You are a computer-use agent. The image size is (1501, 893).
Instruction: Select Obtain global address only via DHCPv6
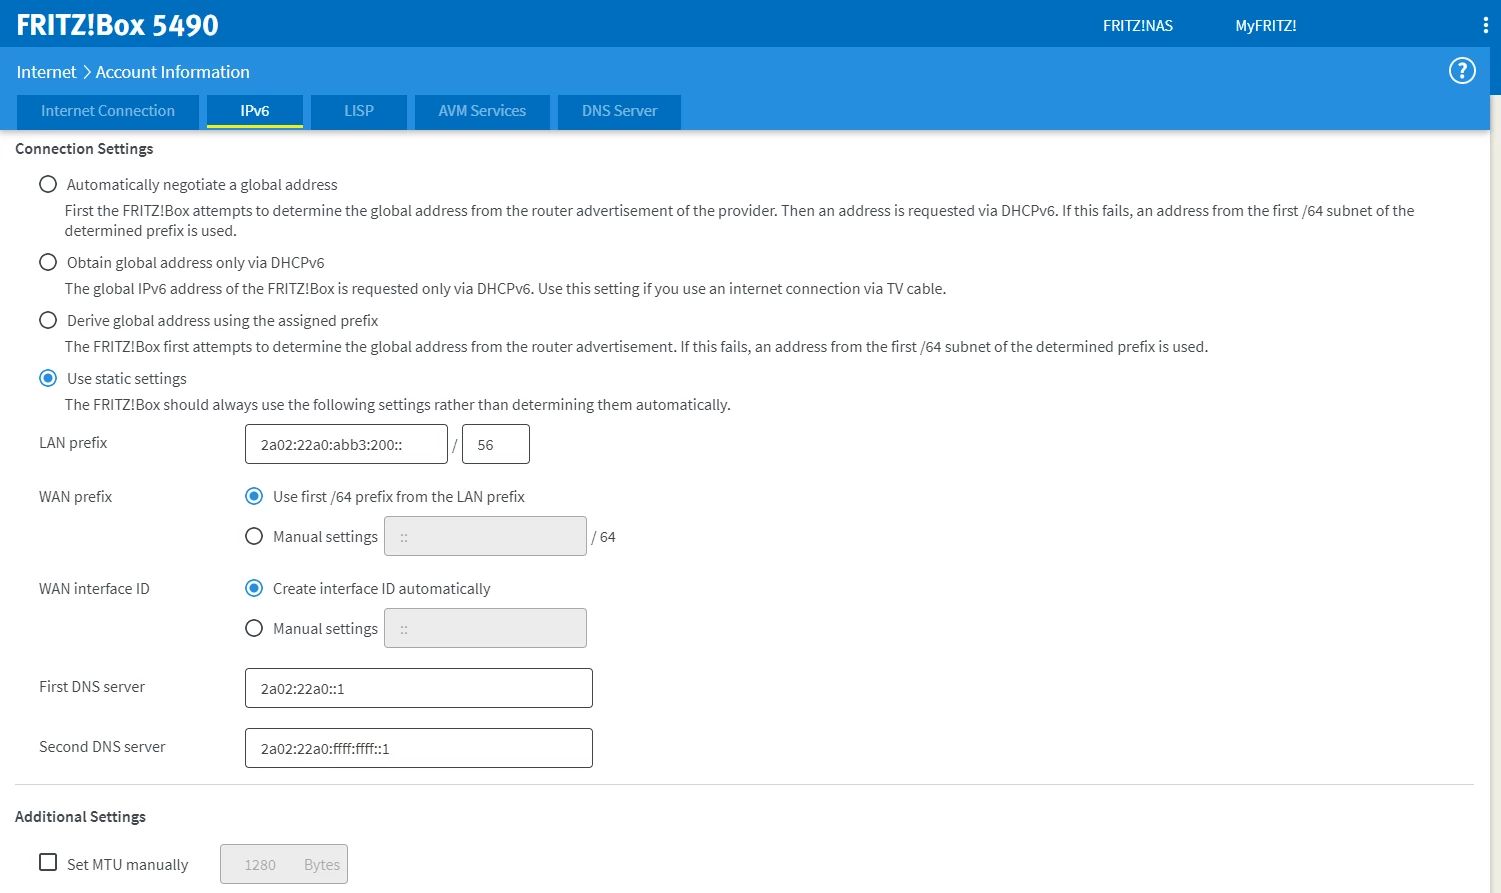48,262
